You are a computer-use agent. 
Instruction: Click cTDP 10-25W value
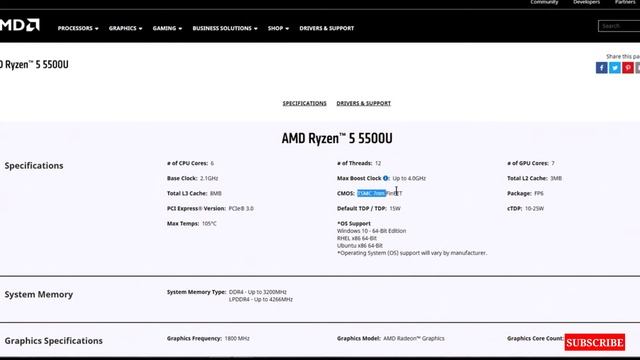(x=534, y=209)
